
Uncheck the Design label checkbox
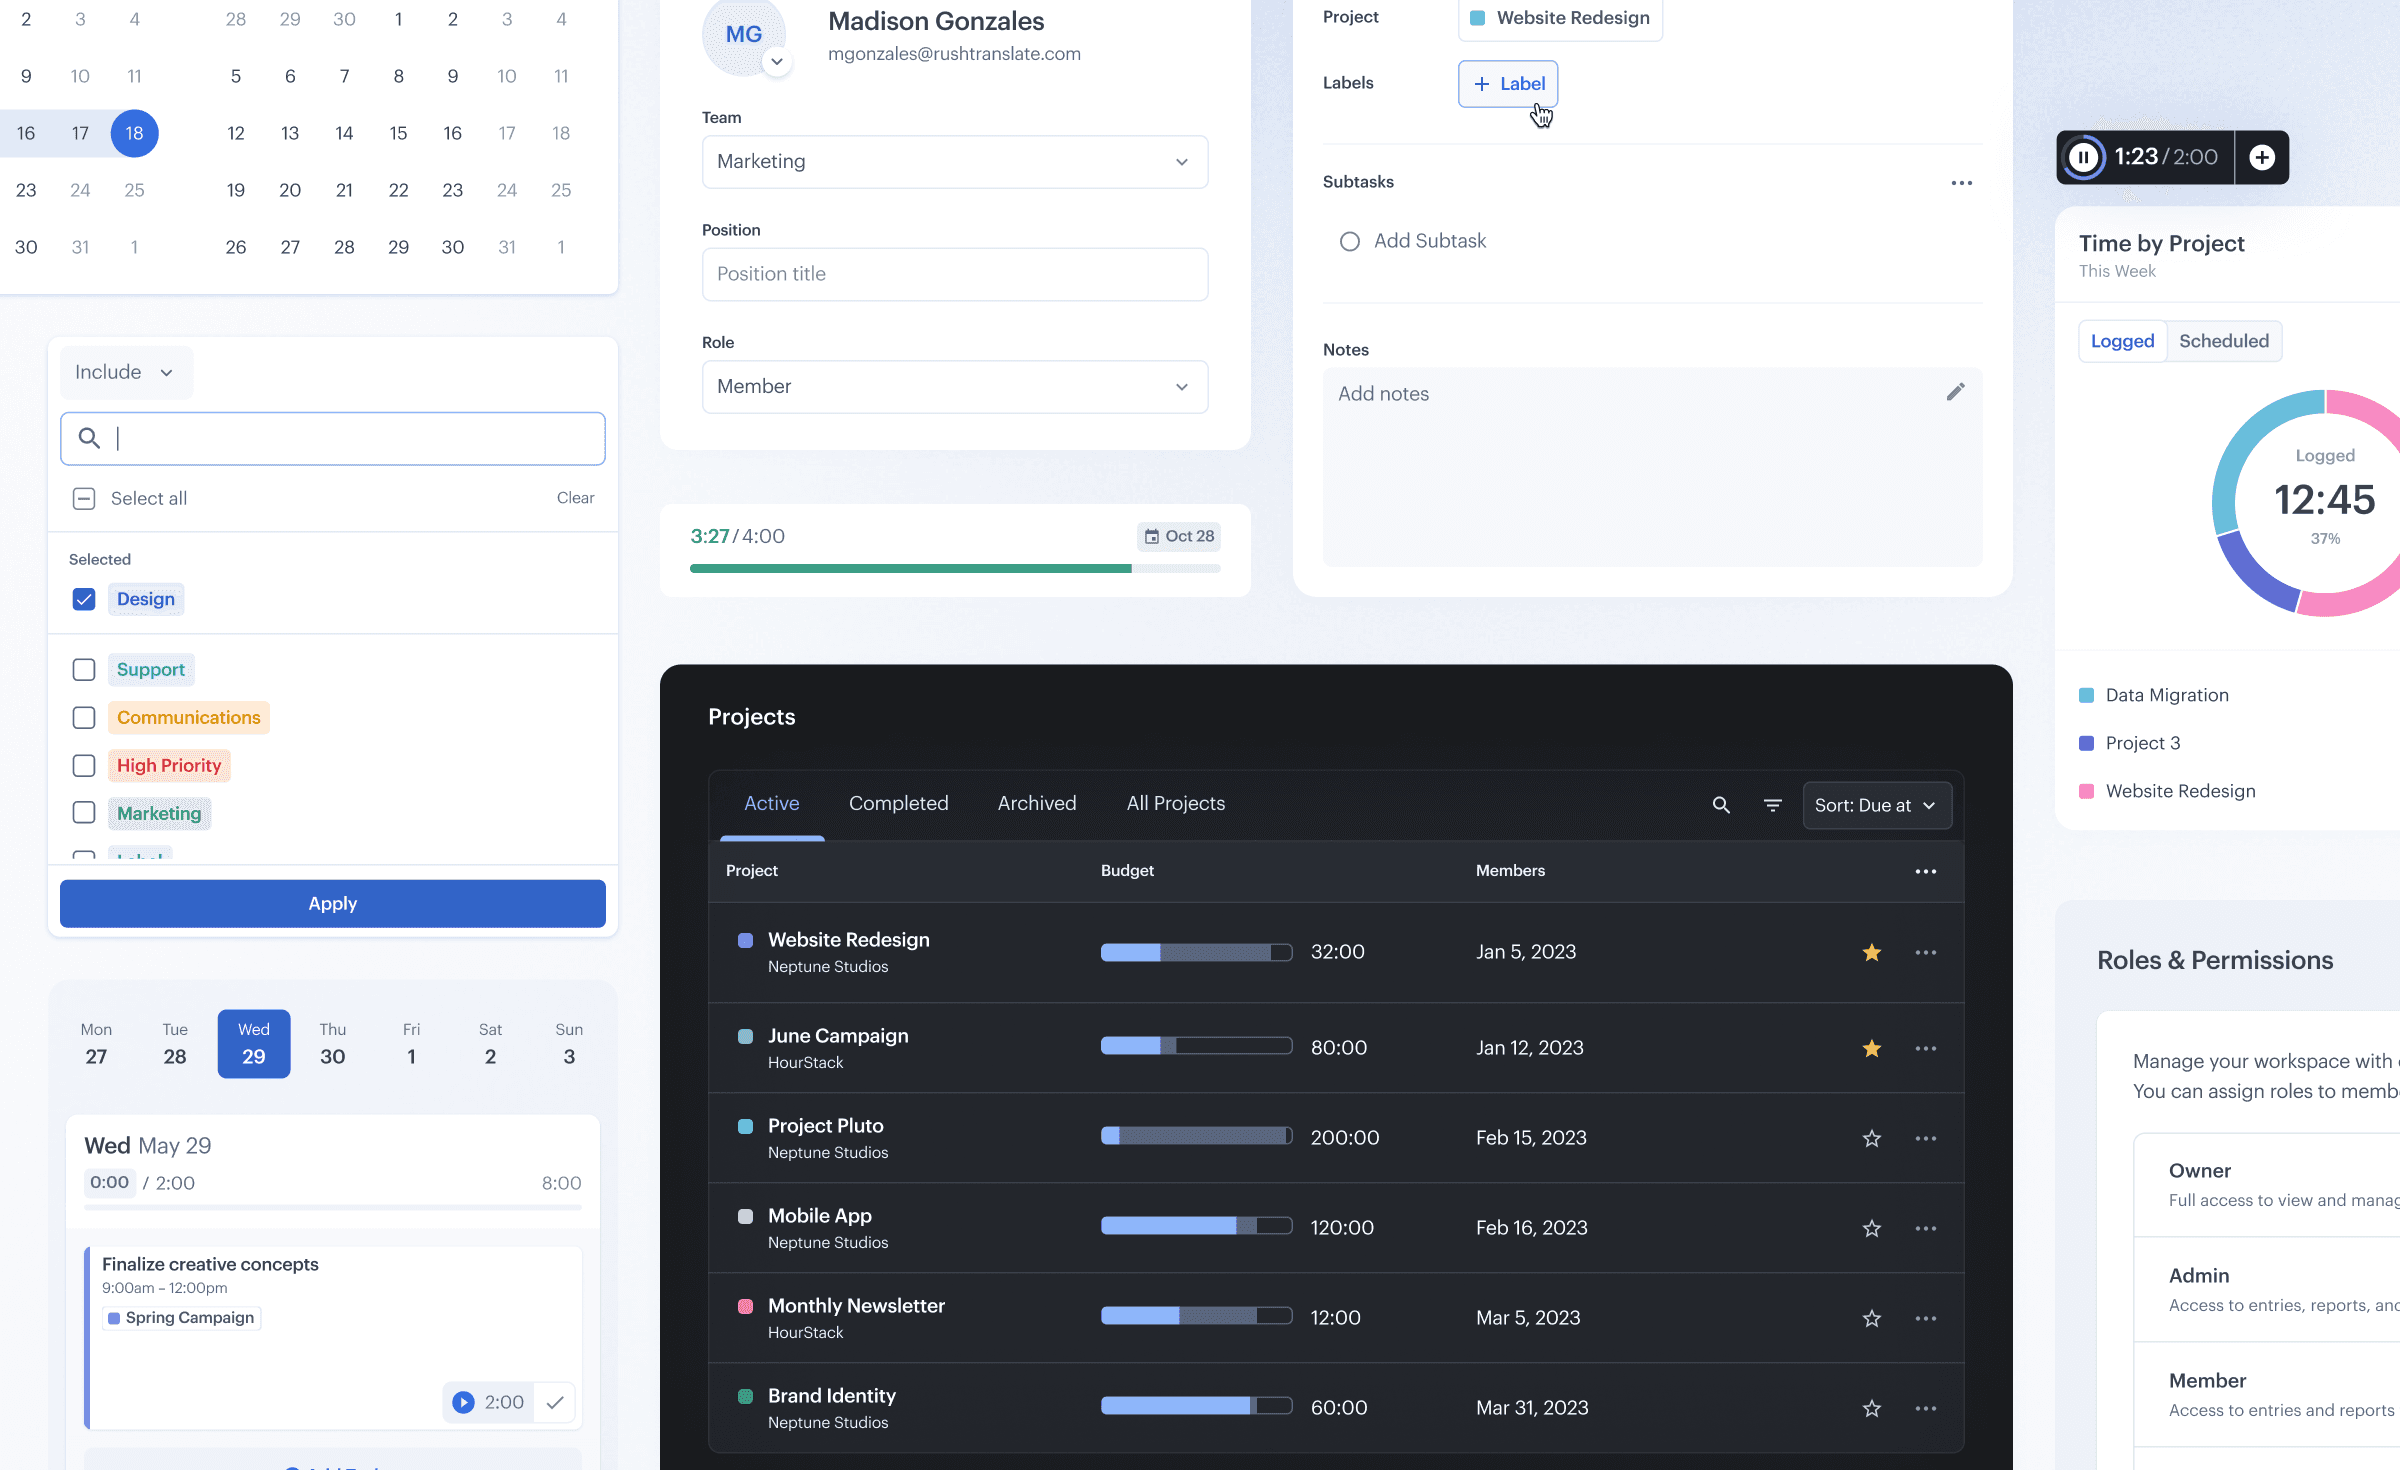click(x=84, y=599)
